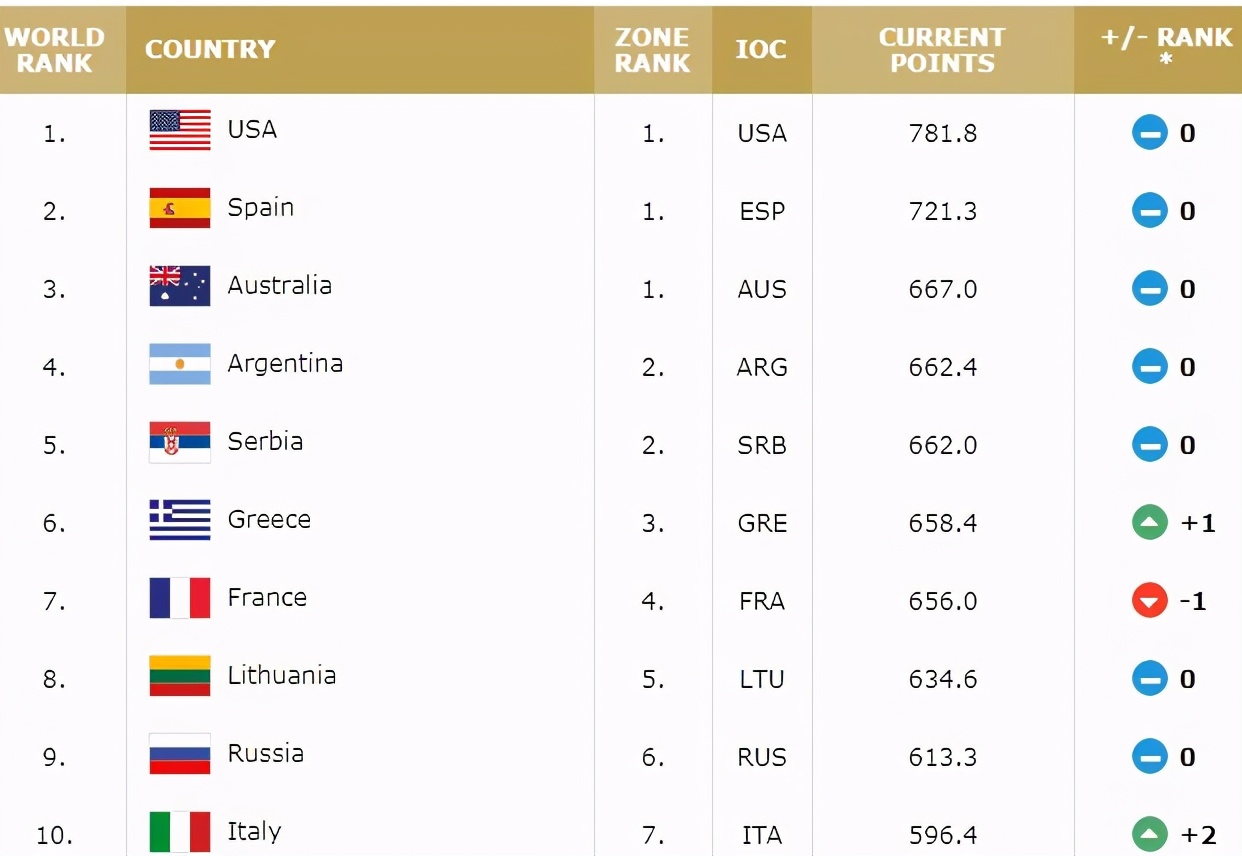Click the Serbia flag icon

pyautogui.click(x=180, y=442)
